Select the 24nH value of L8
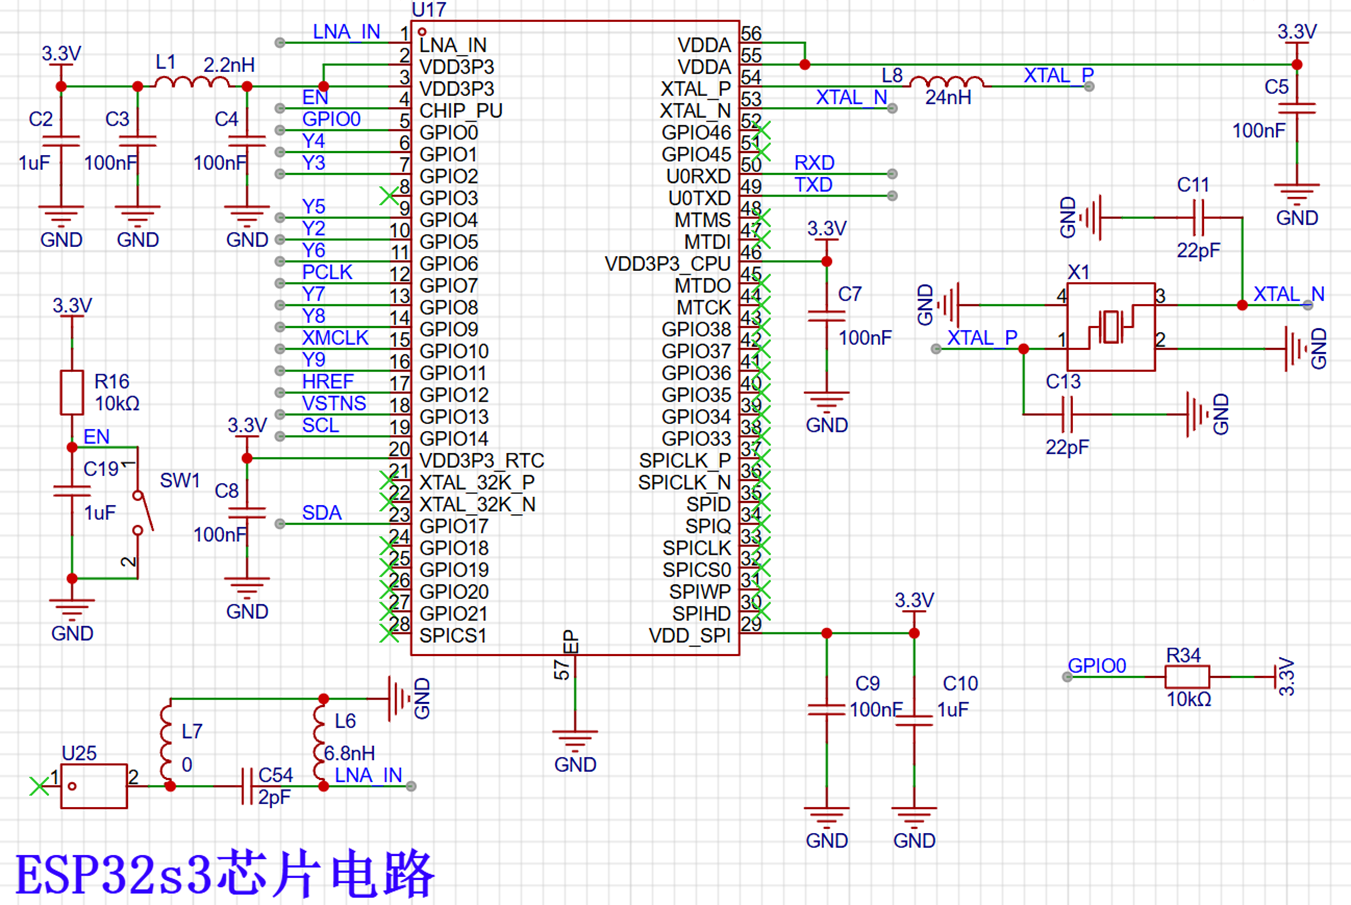This screenshot has width=1351, height=905. pos(948,98)
